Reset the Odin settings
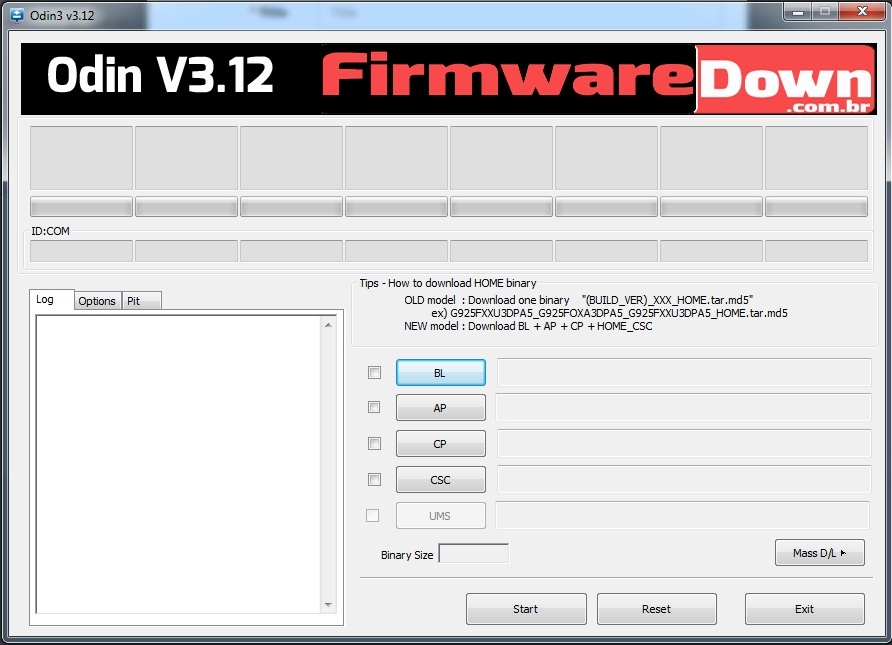892x645 pixels. [656, 609]
